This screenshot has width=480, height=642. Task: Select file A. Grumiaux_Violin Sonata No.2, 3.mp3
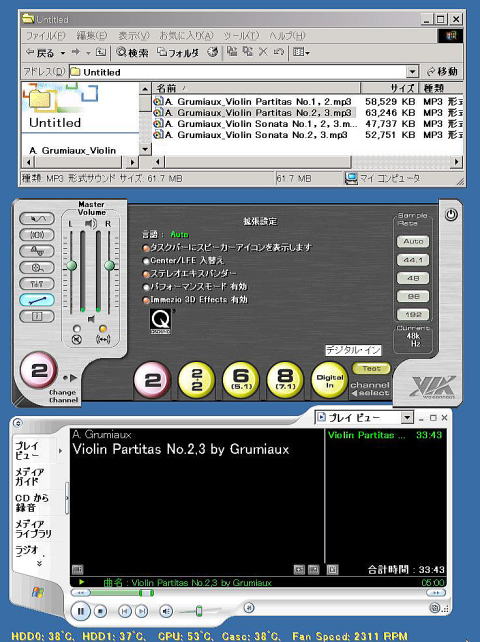[x=251, y=135]
